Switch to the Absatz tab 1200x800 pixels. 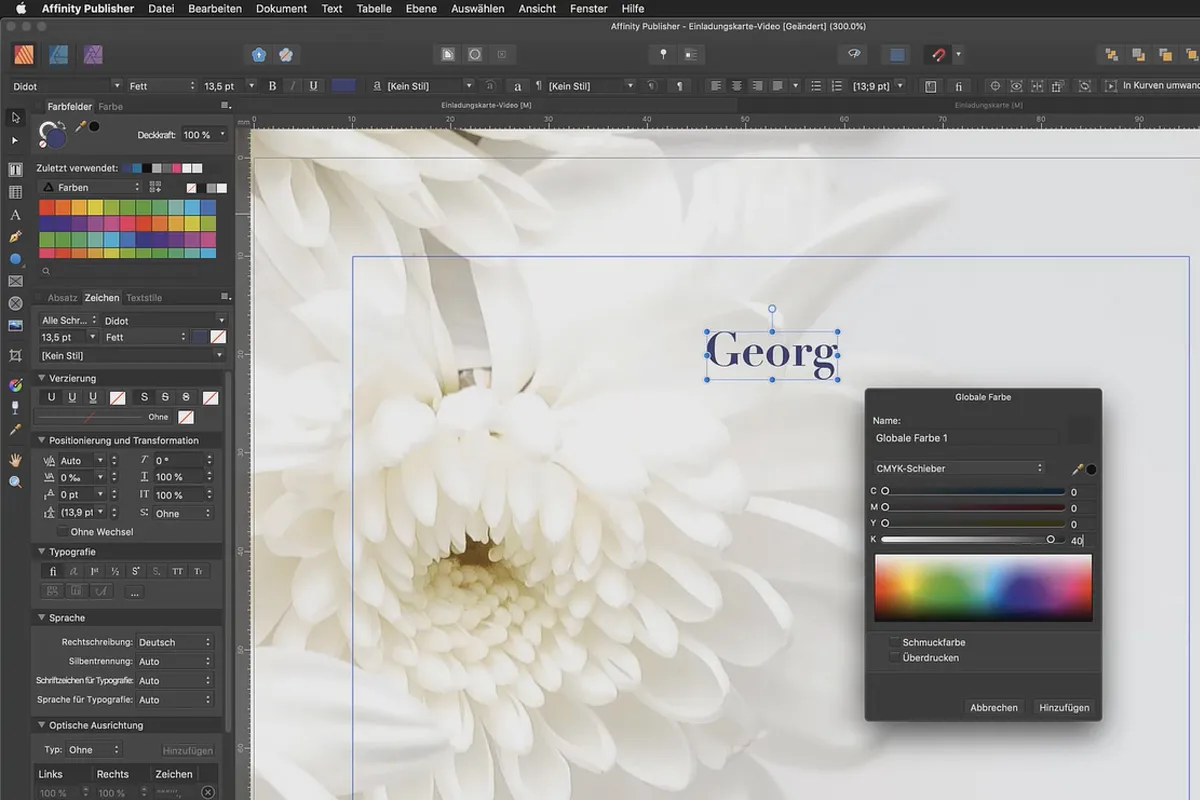[62, 298]
